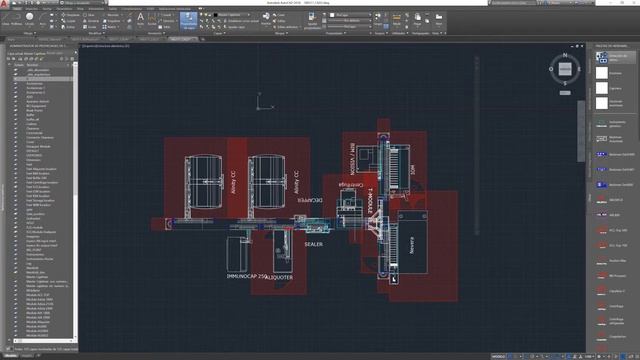Viewport: 640px width, 360px height.
Task: Select the Arco draw tool
Action: 42,19
